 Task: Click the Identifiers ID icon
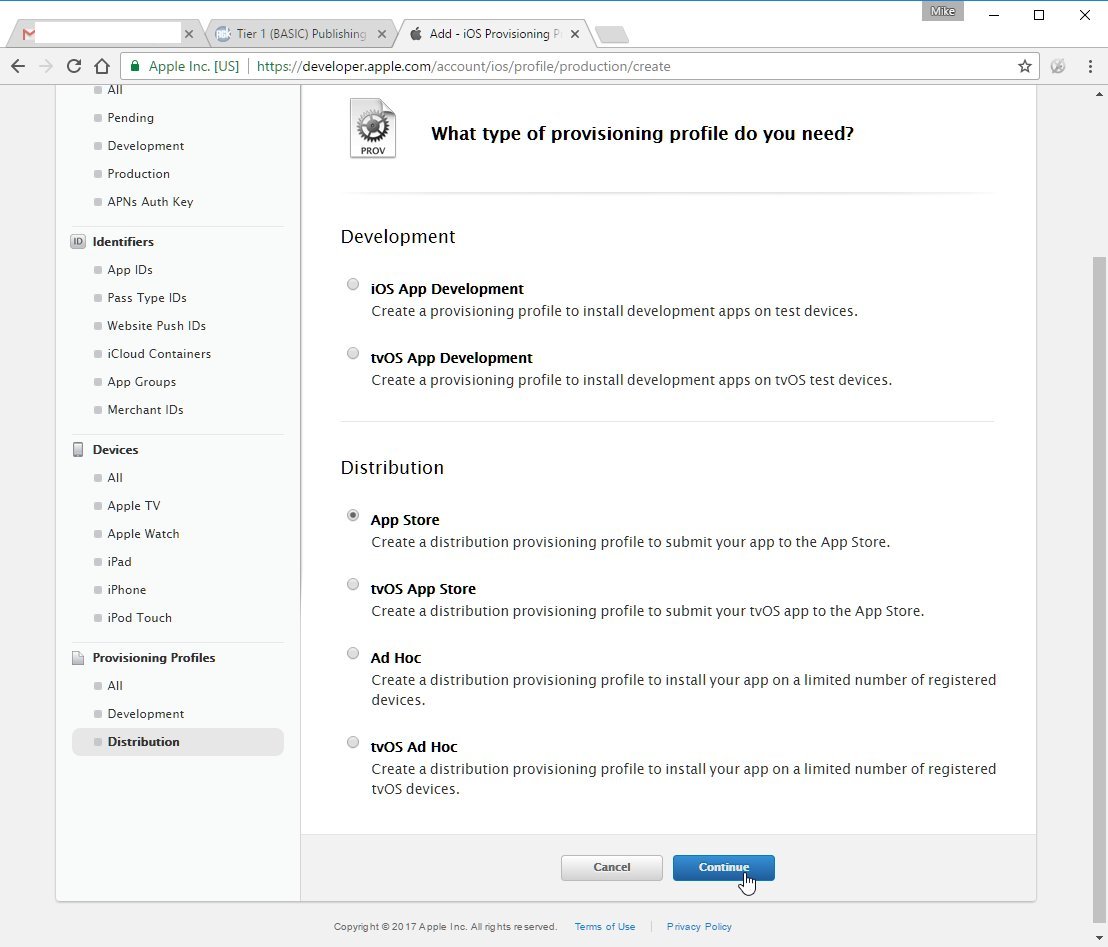(x=78, y=242)
